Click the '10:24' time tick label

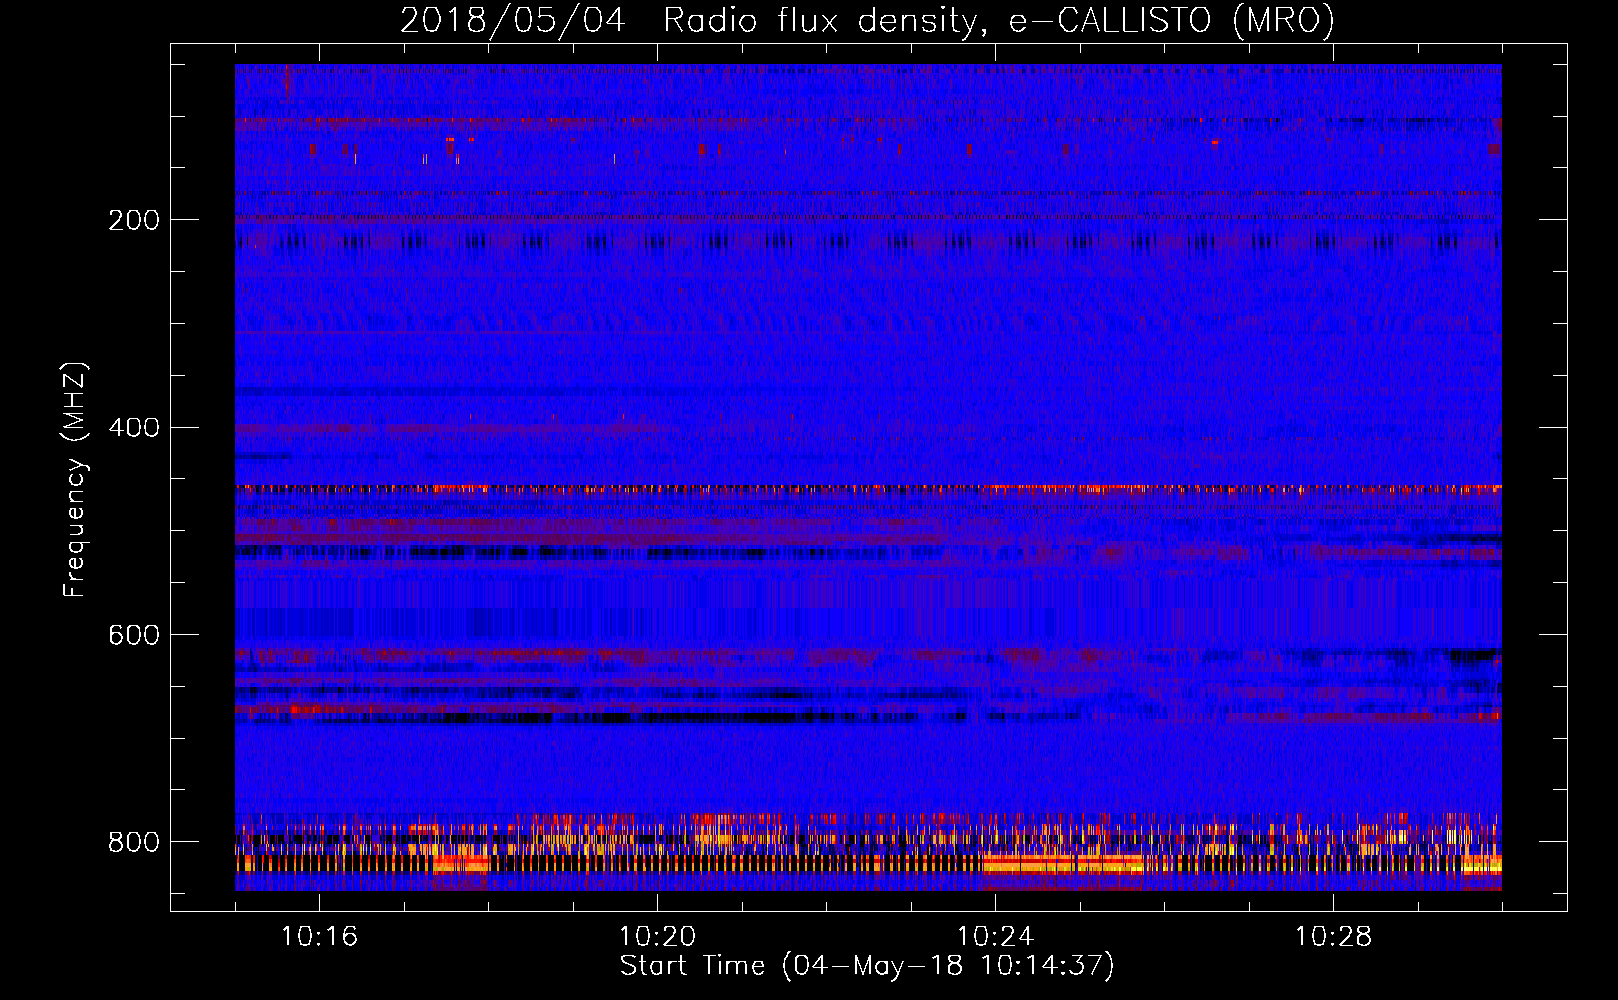click(995, 937)
